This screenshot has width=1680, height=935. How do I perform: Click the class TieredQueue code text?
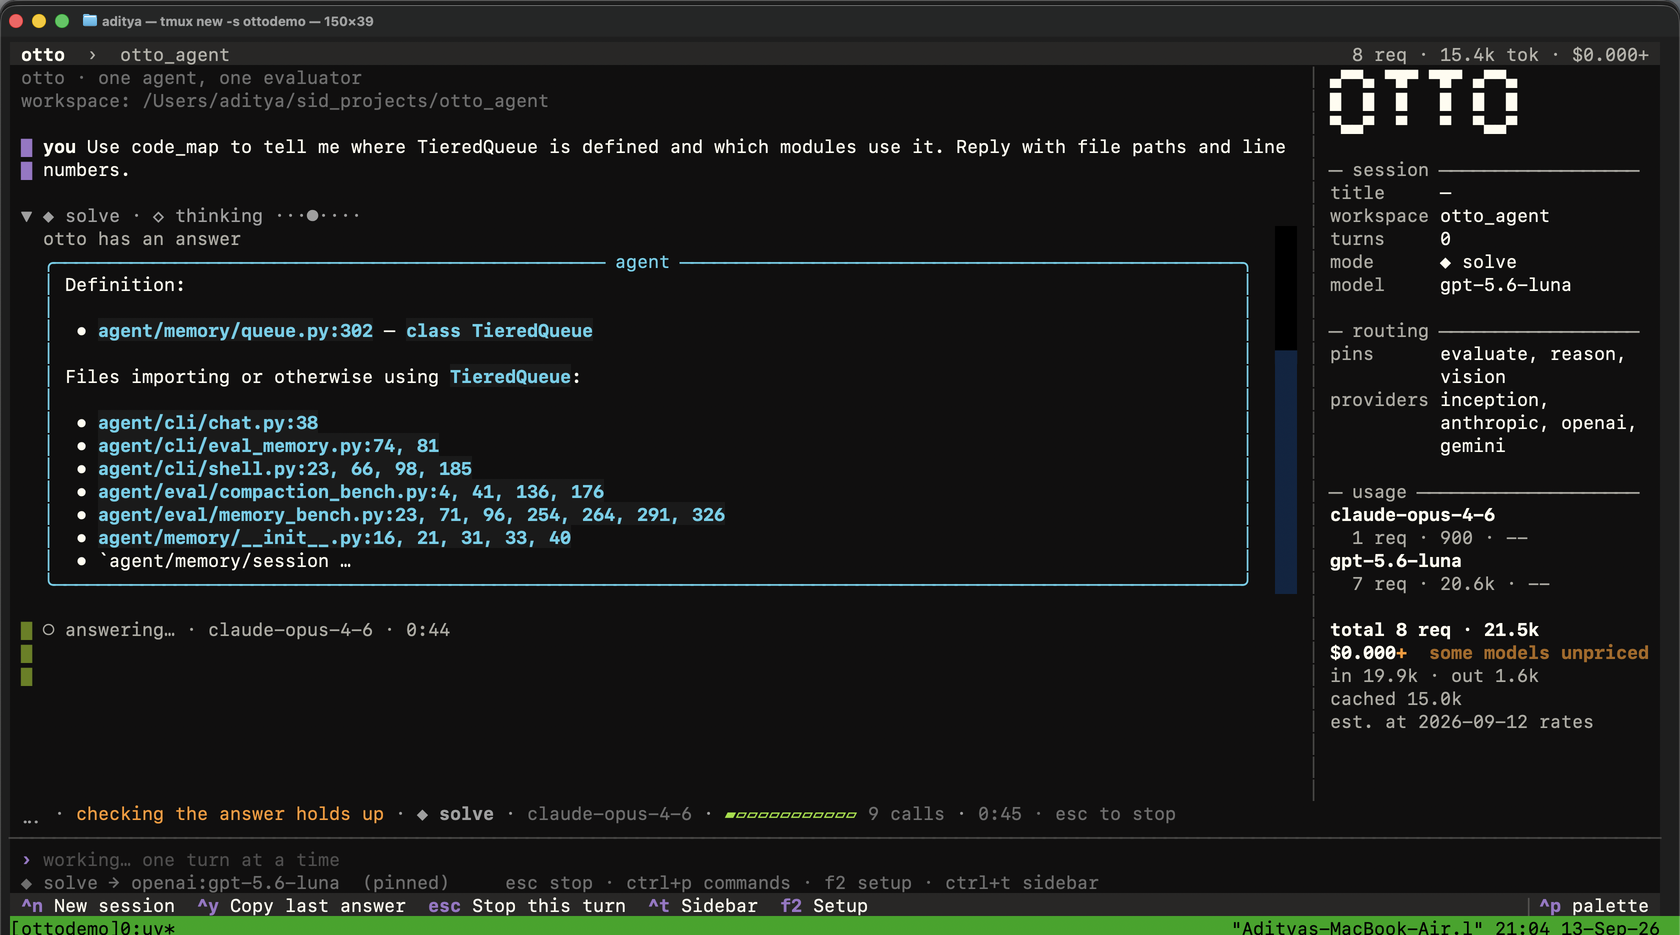coord(499,331)
